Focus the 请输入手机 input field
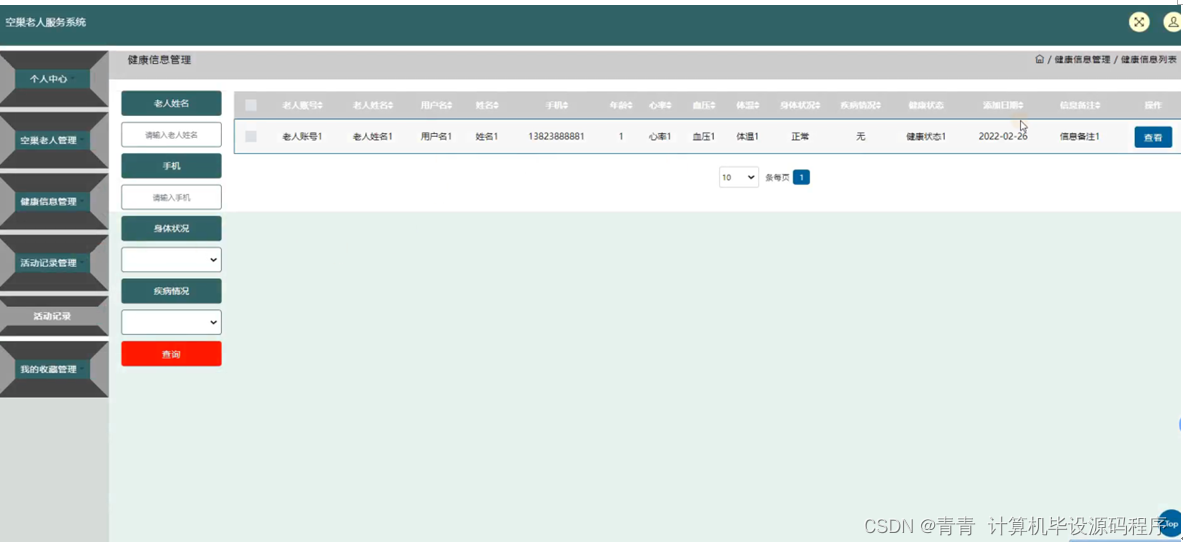This screenshot has width=1183, height=545. 171,197
